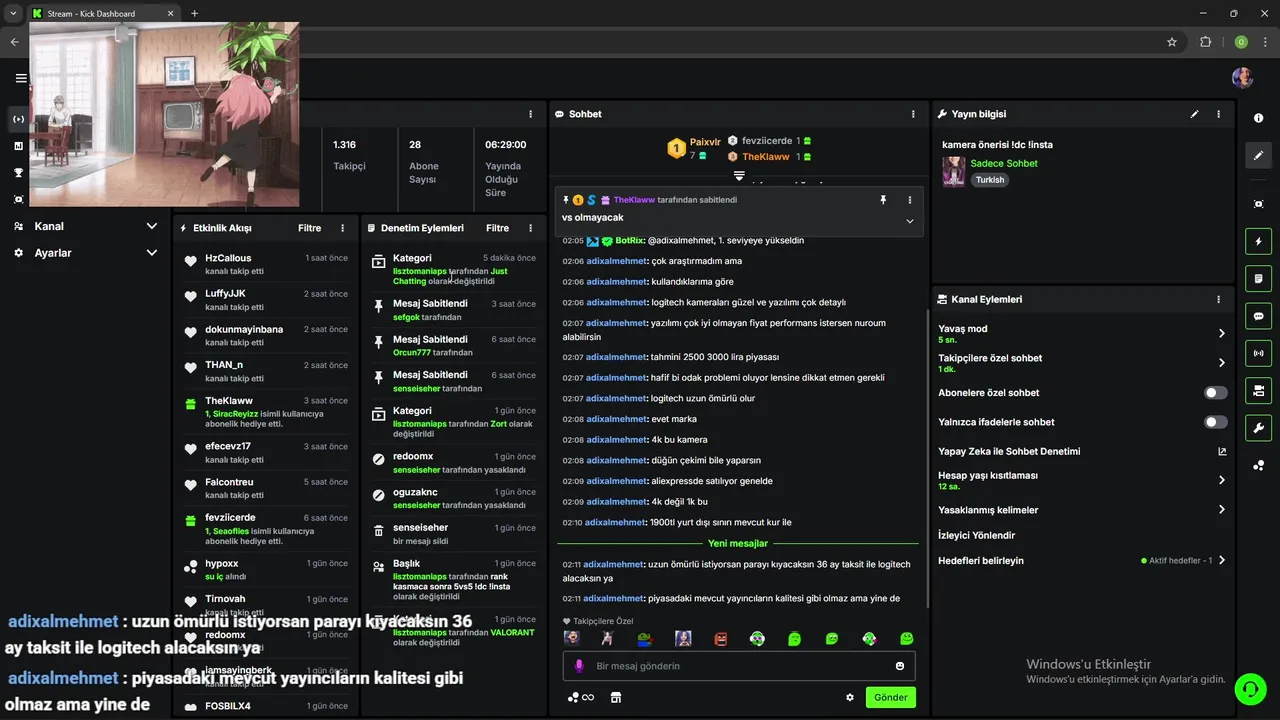Screen dimensions: 1280x720
Task: Toggle the activity feed lightning widget in right toolbar
Action: pyautogui.click(x=1258, y=241)
